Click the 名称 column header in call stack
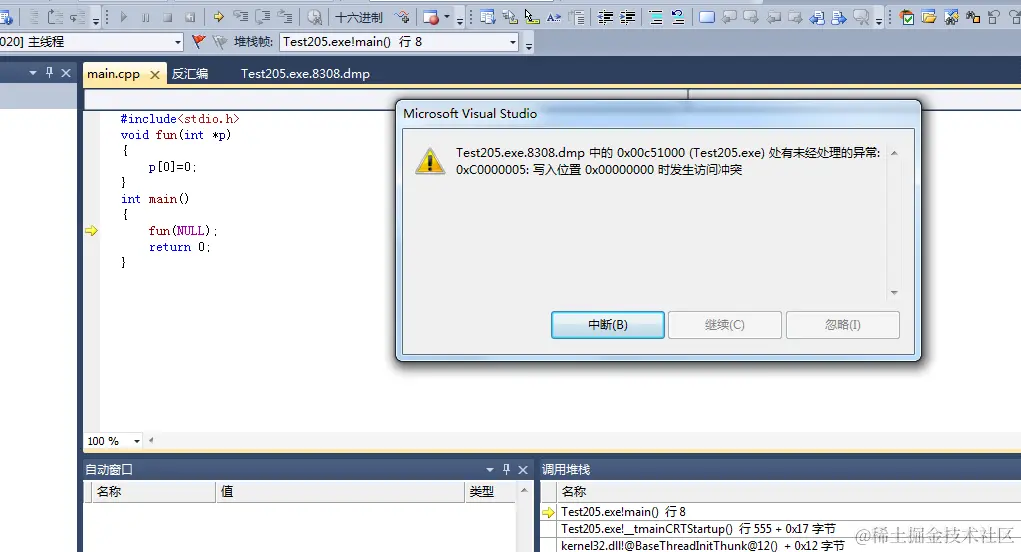1021x552 pixels. (788, 491)
